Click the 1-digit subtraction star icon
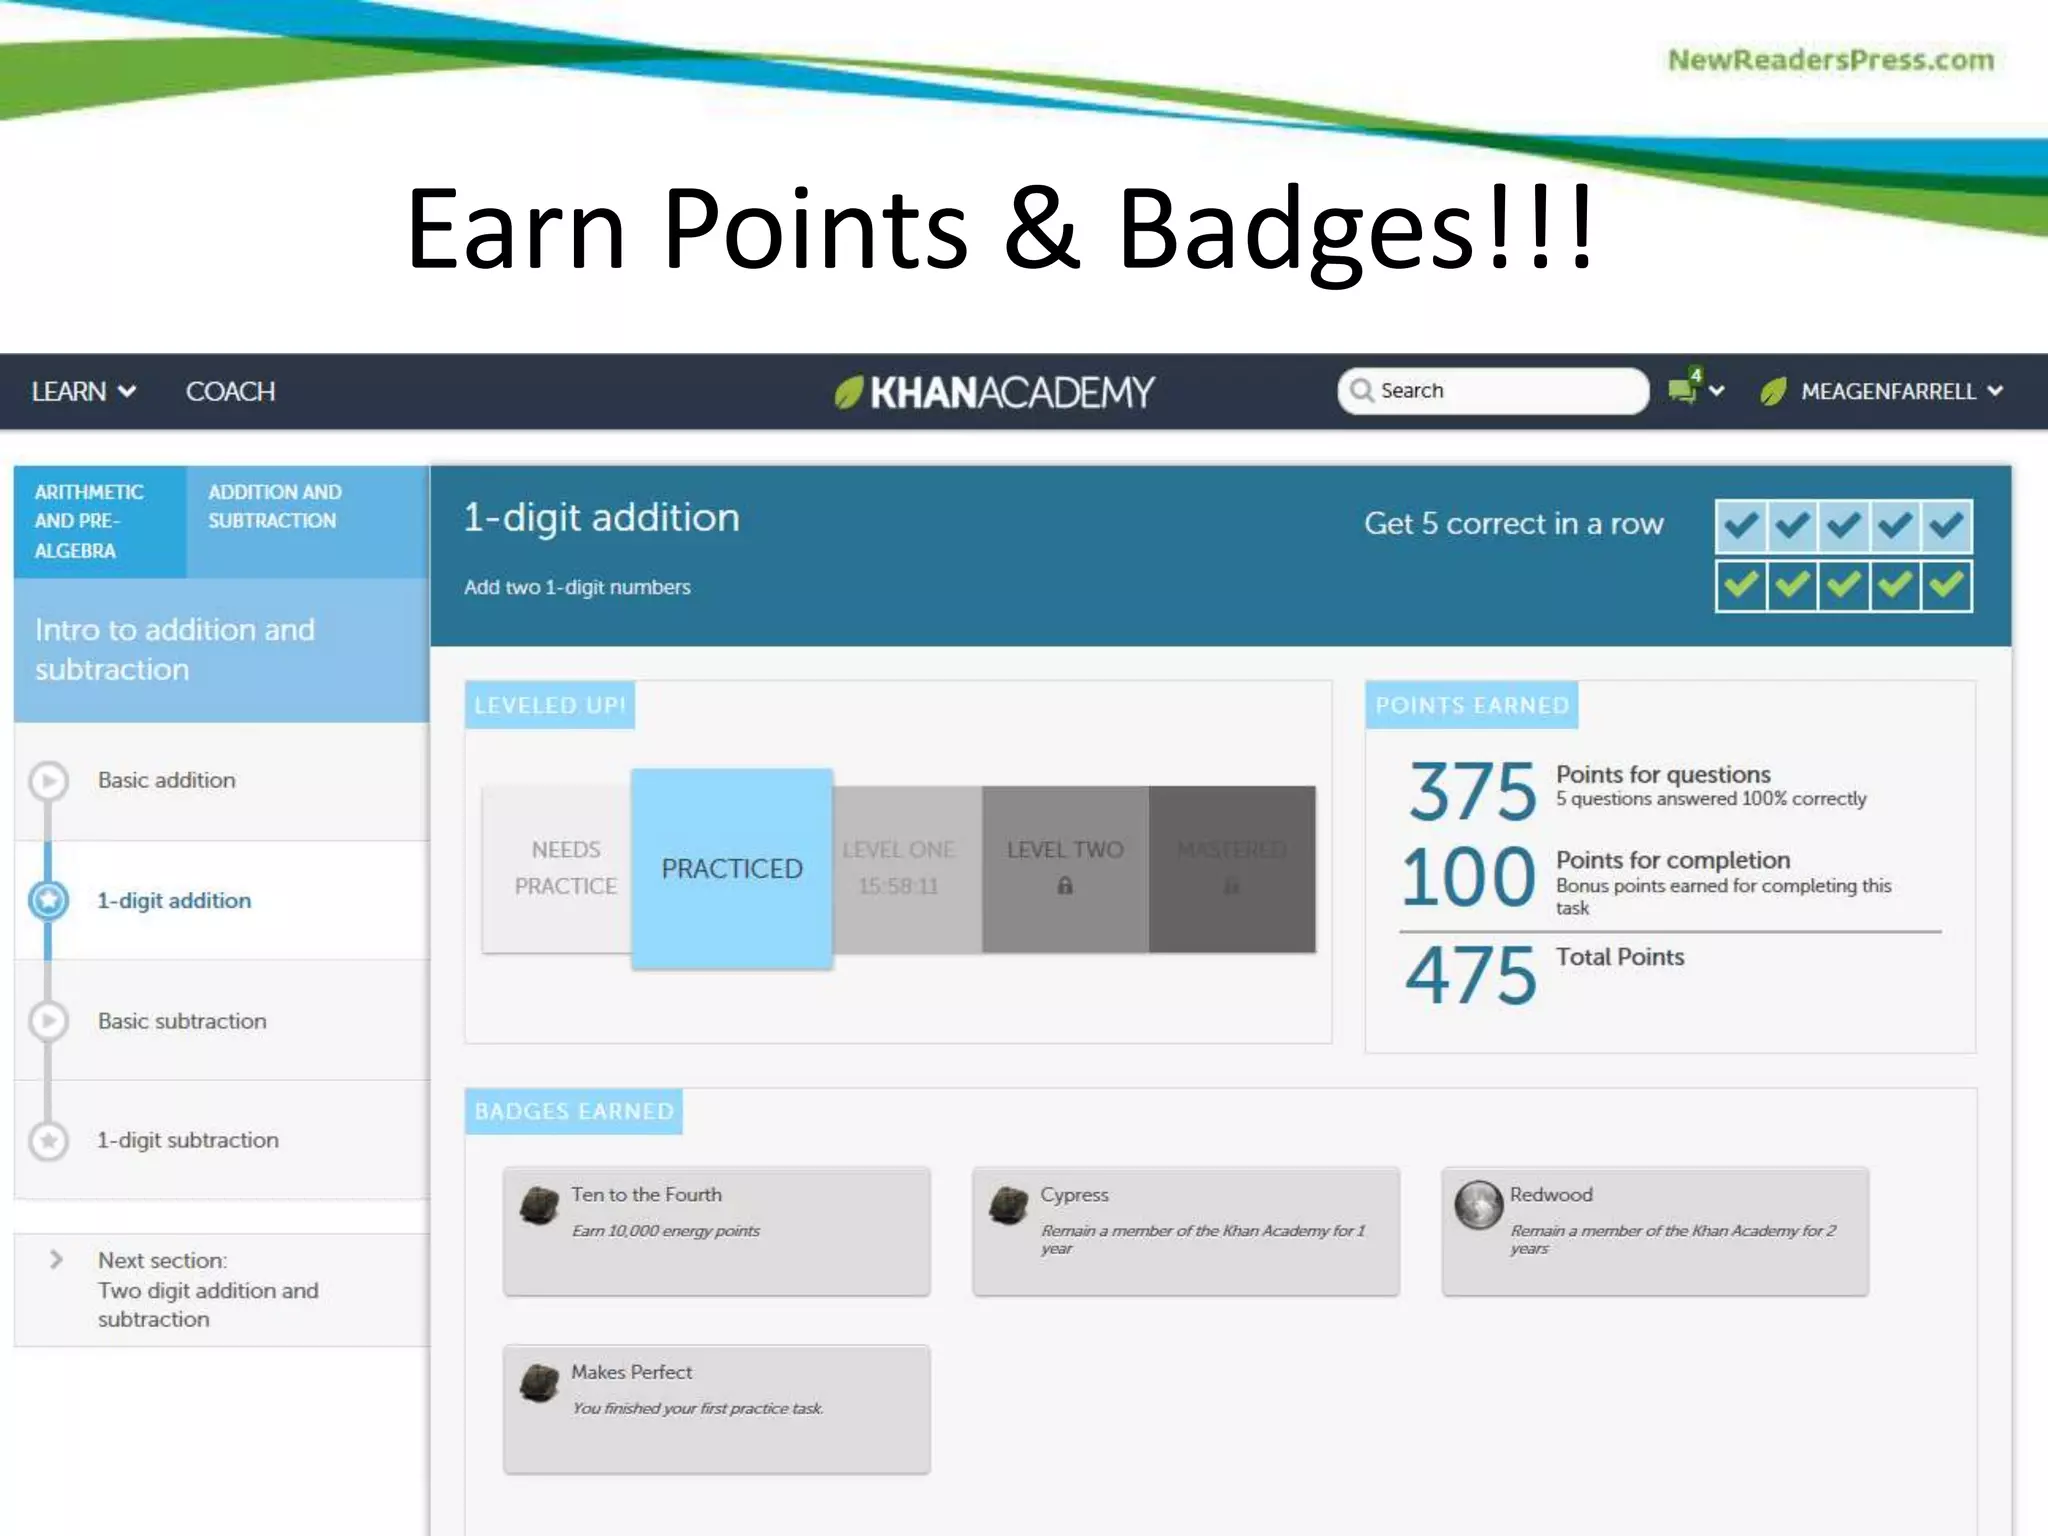The image size is (2048, 1536). 49,1141
